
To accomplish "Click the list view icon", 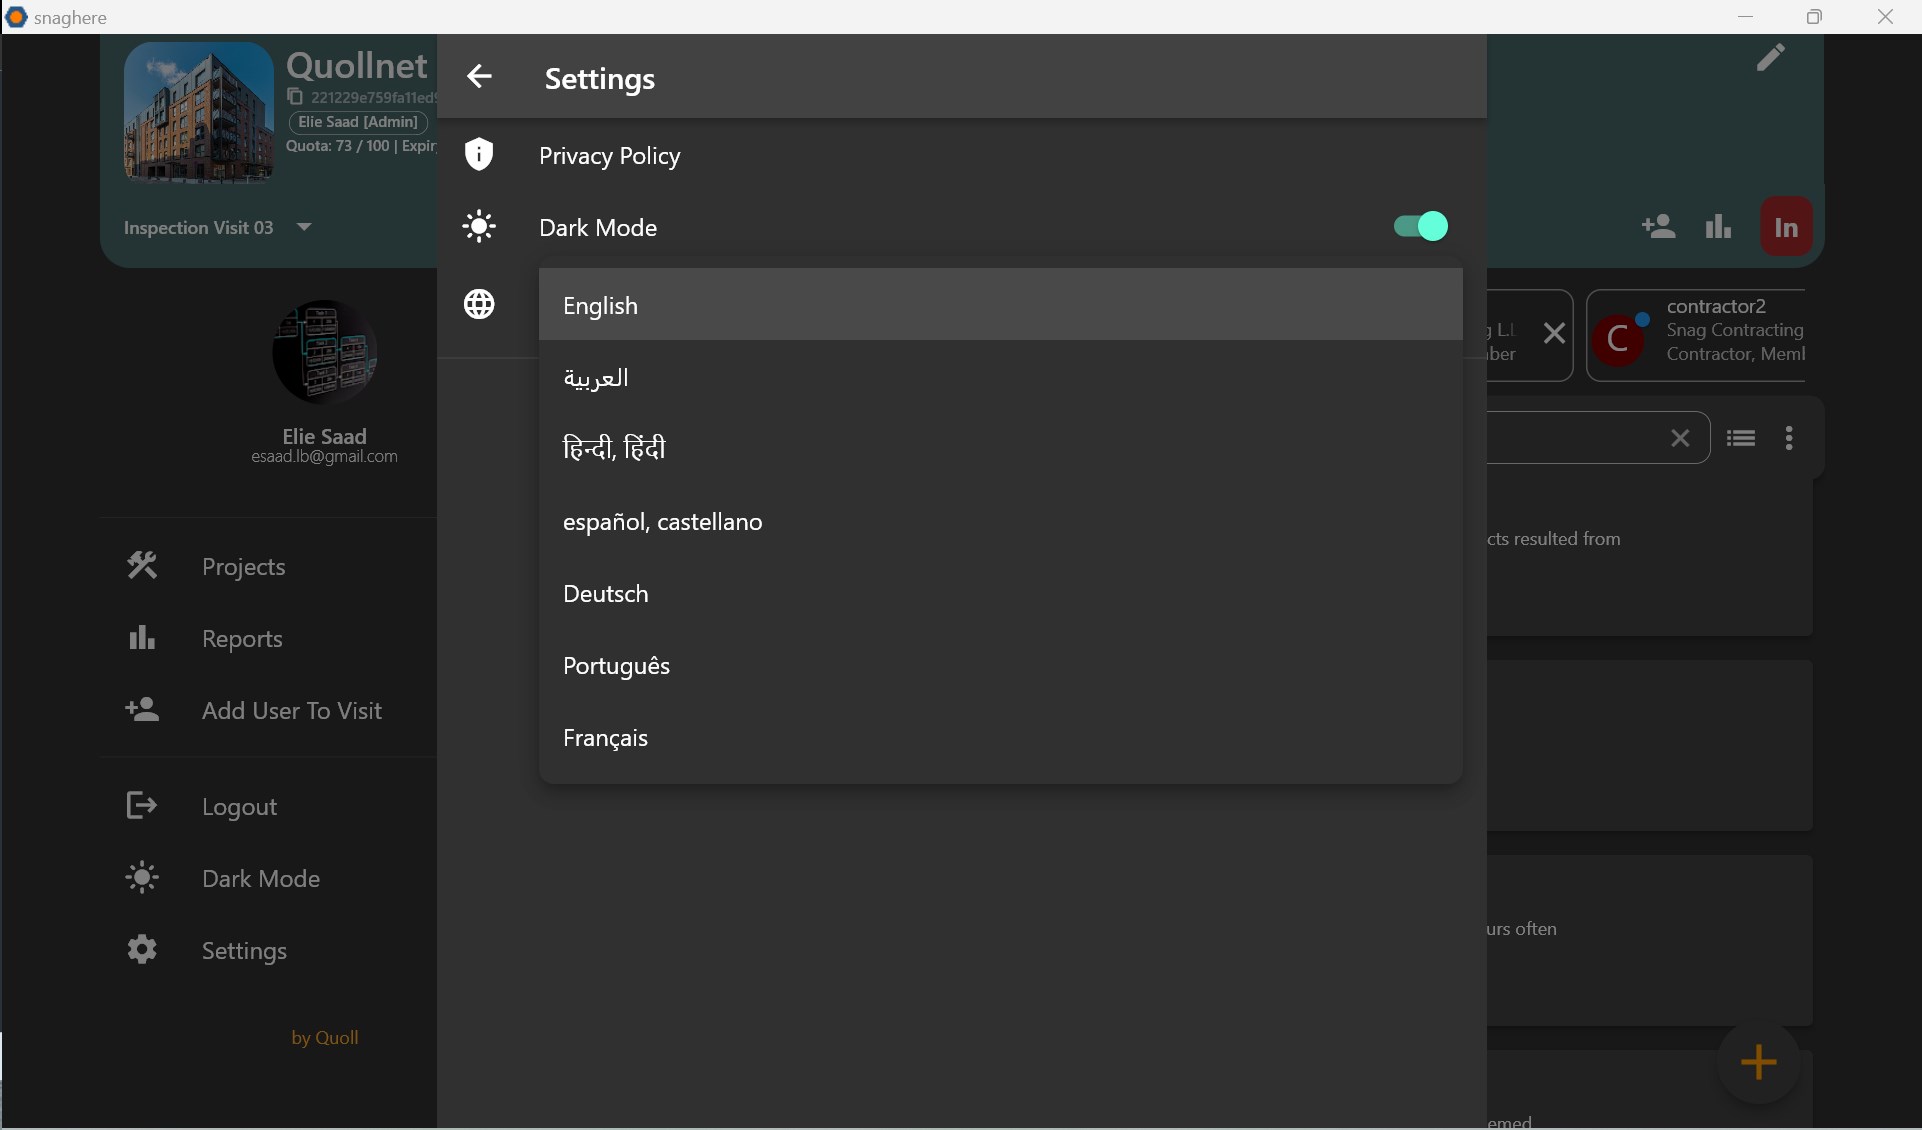I will (x=1741, y=438).
